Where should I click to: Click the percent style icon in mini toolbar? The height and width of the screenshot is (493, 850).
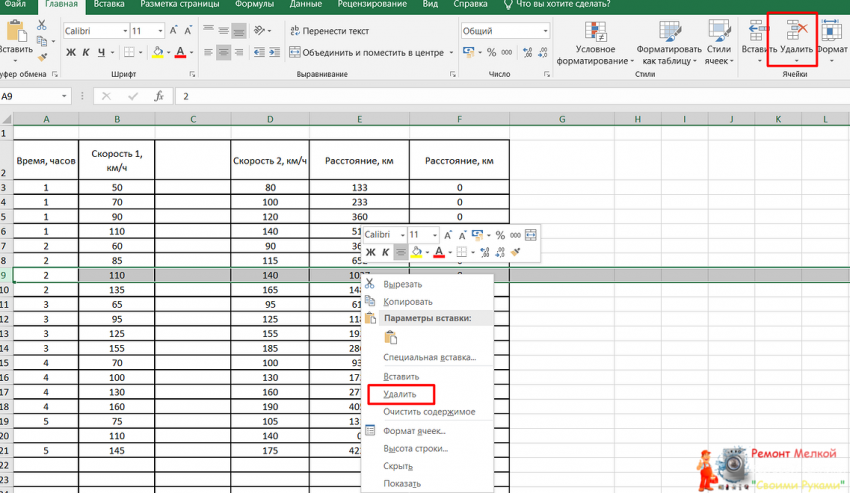(499, 234)
